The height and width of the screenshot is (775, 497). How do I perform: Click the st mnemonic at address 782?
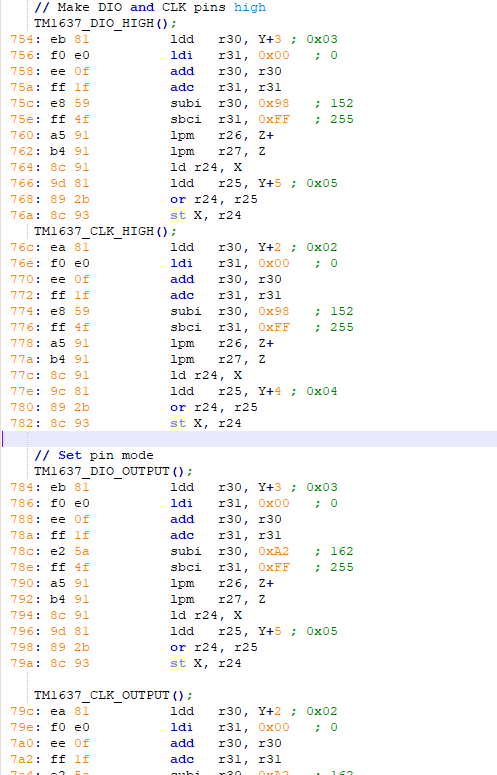click(x=178, y=423)
